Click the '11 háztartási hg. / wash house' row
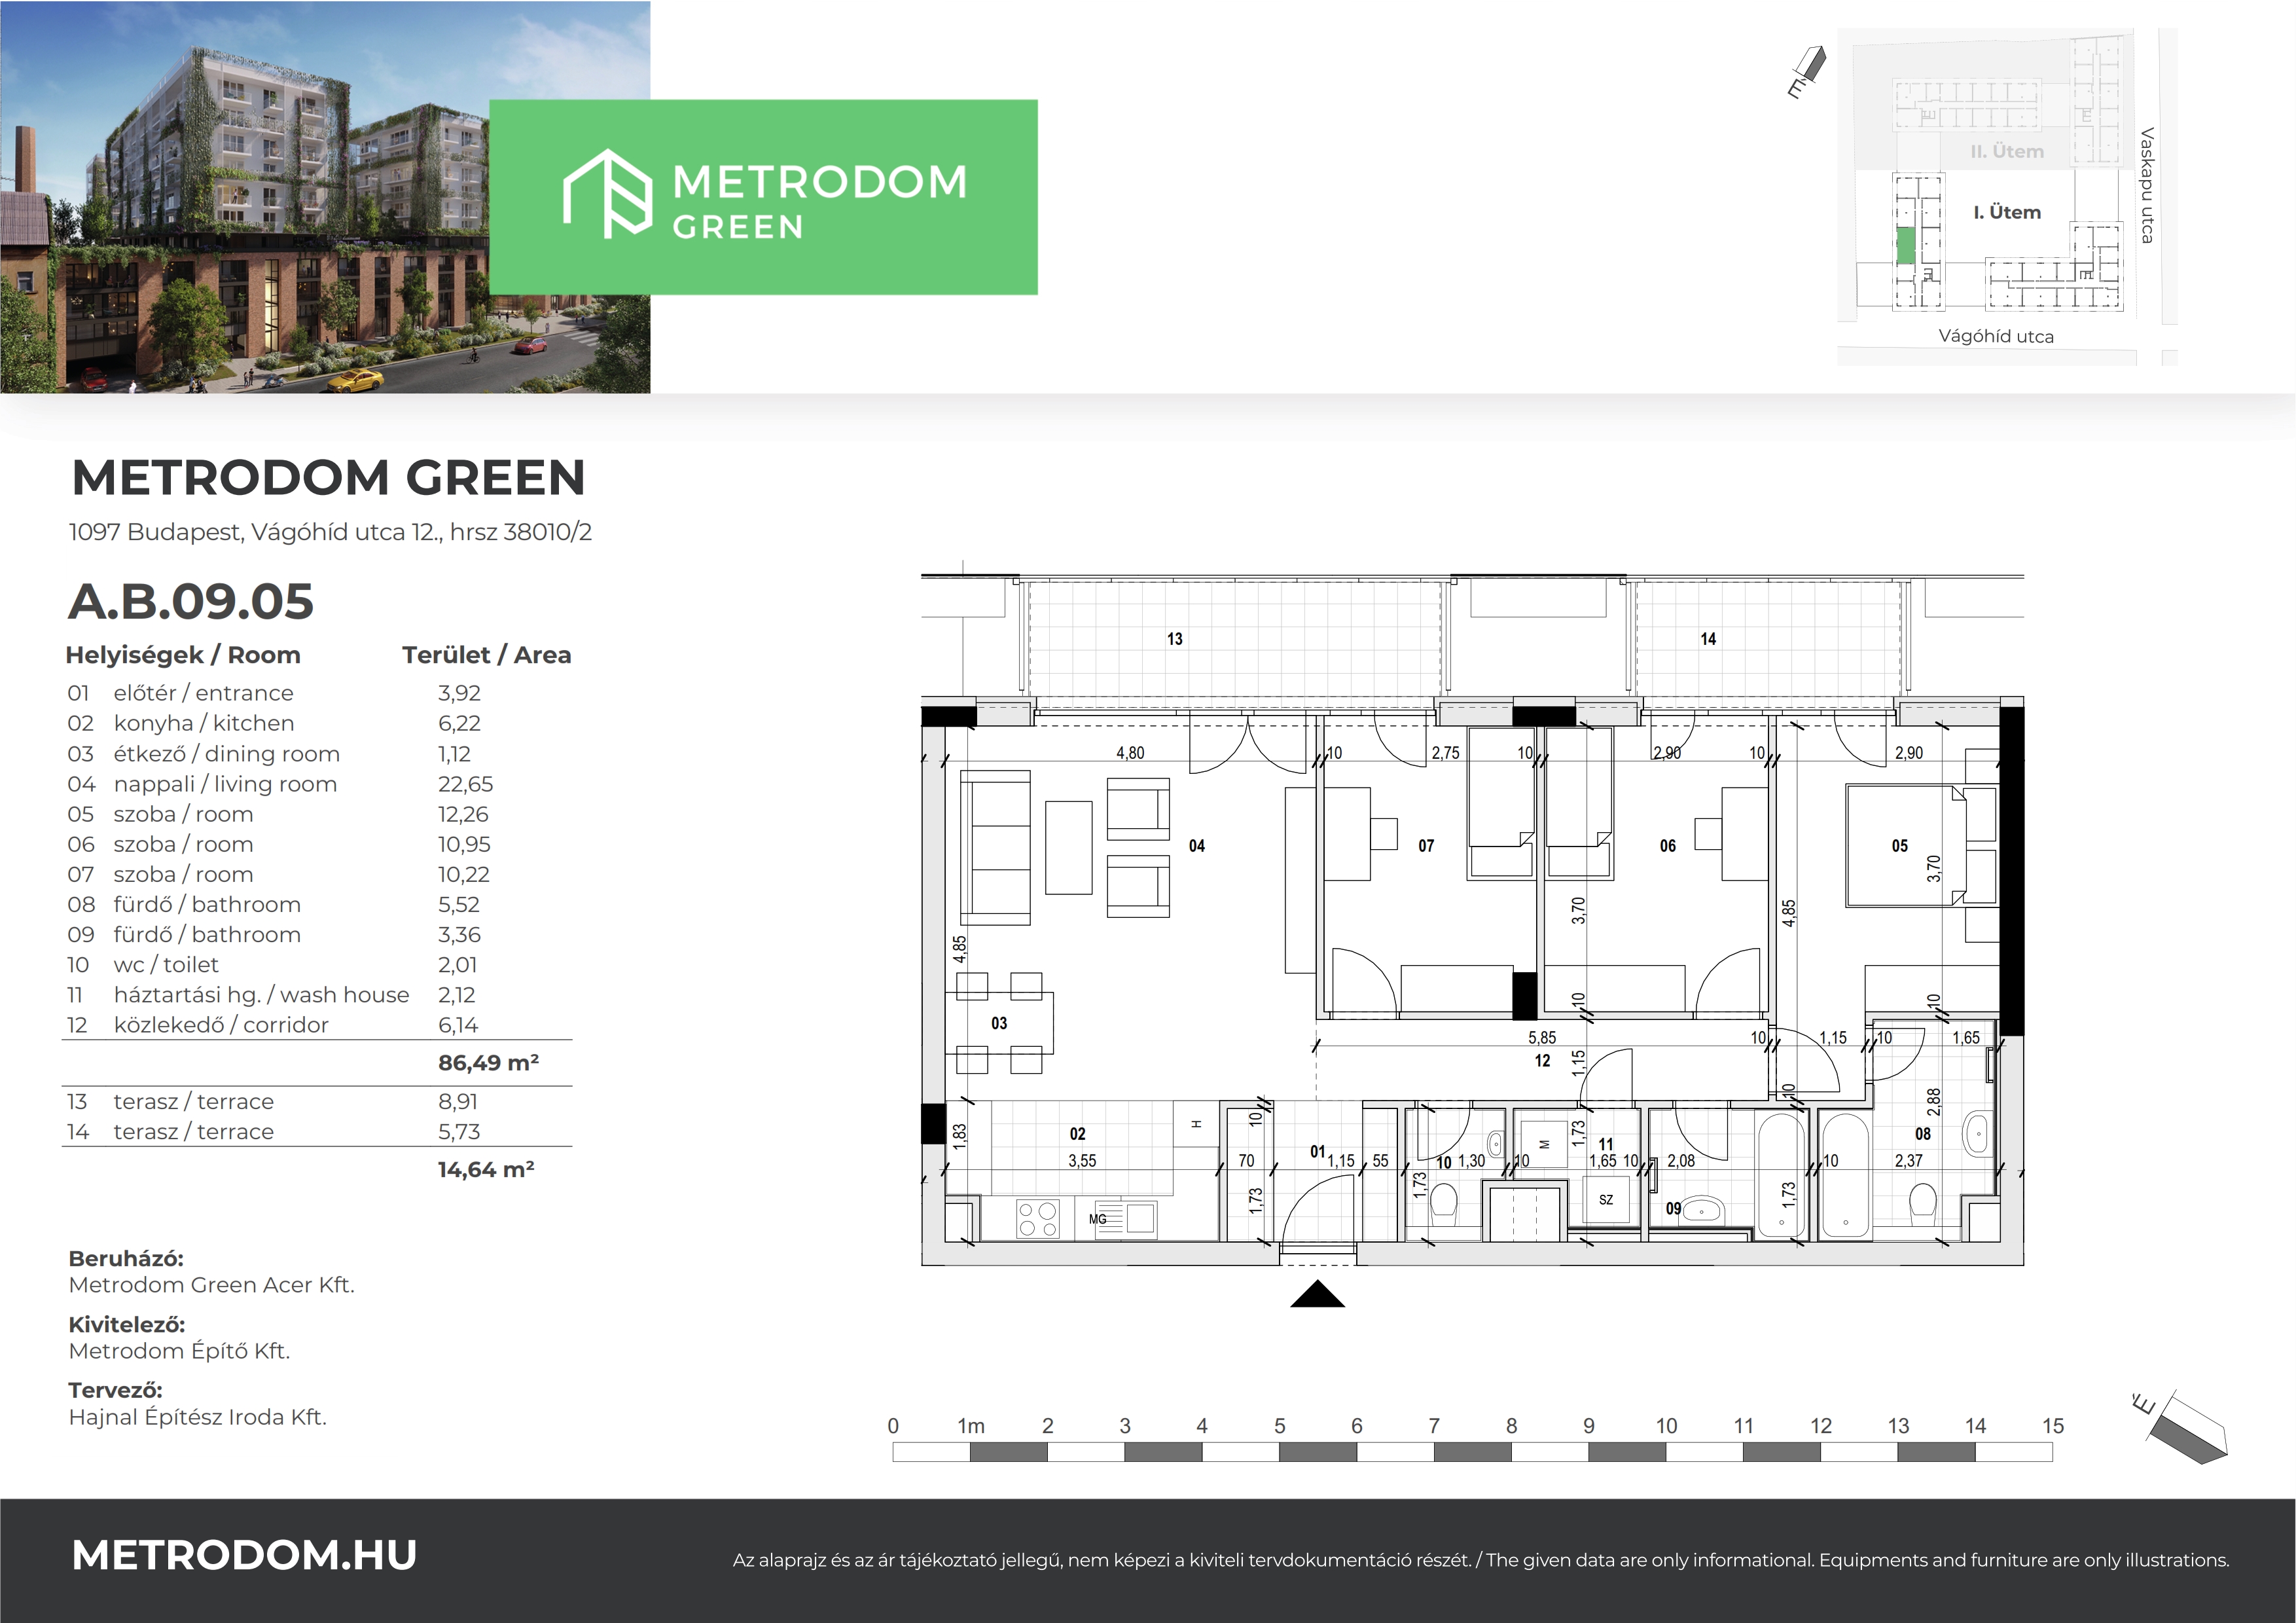 point(317,995)
